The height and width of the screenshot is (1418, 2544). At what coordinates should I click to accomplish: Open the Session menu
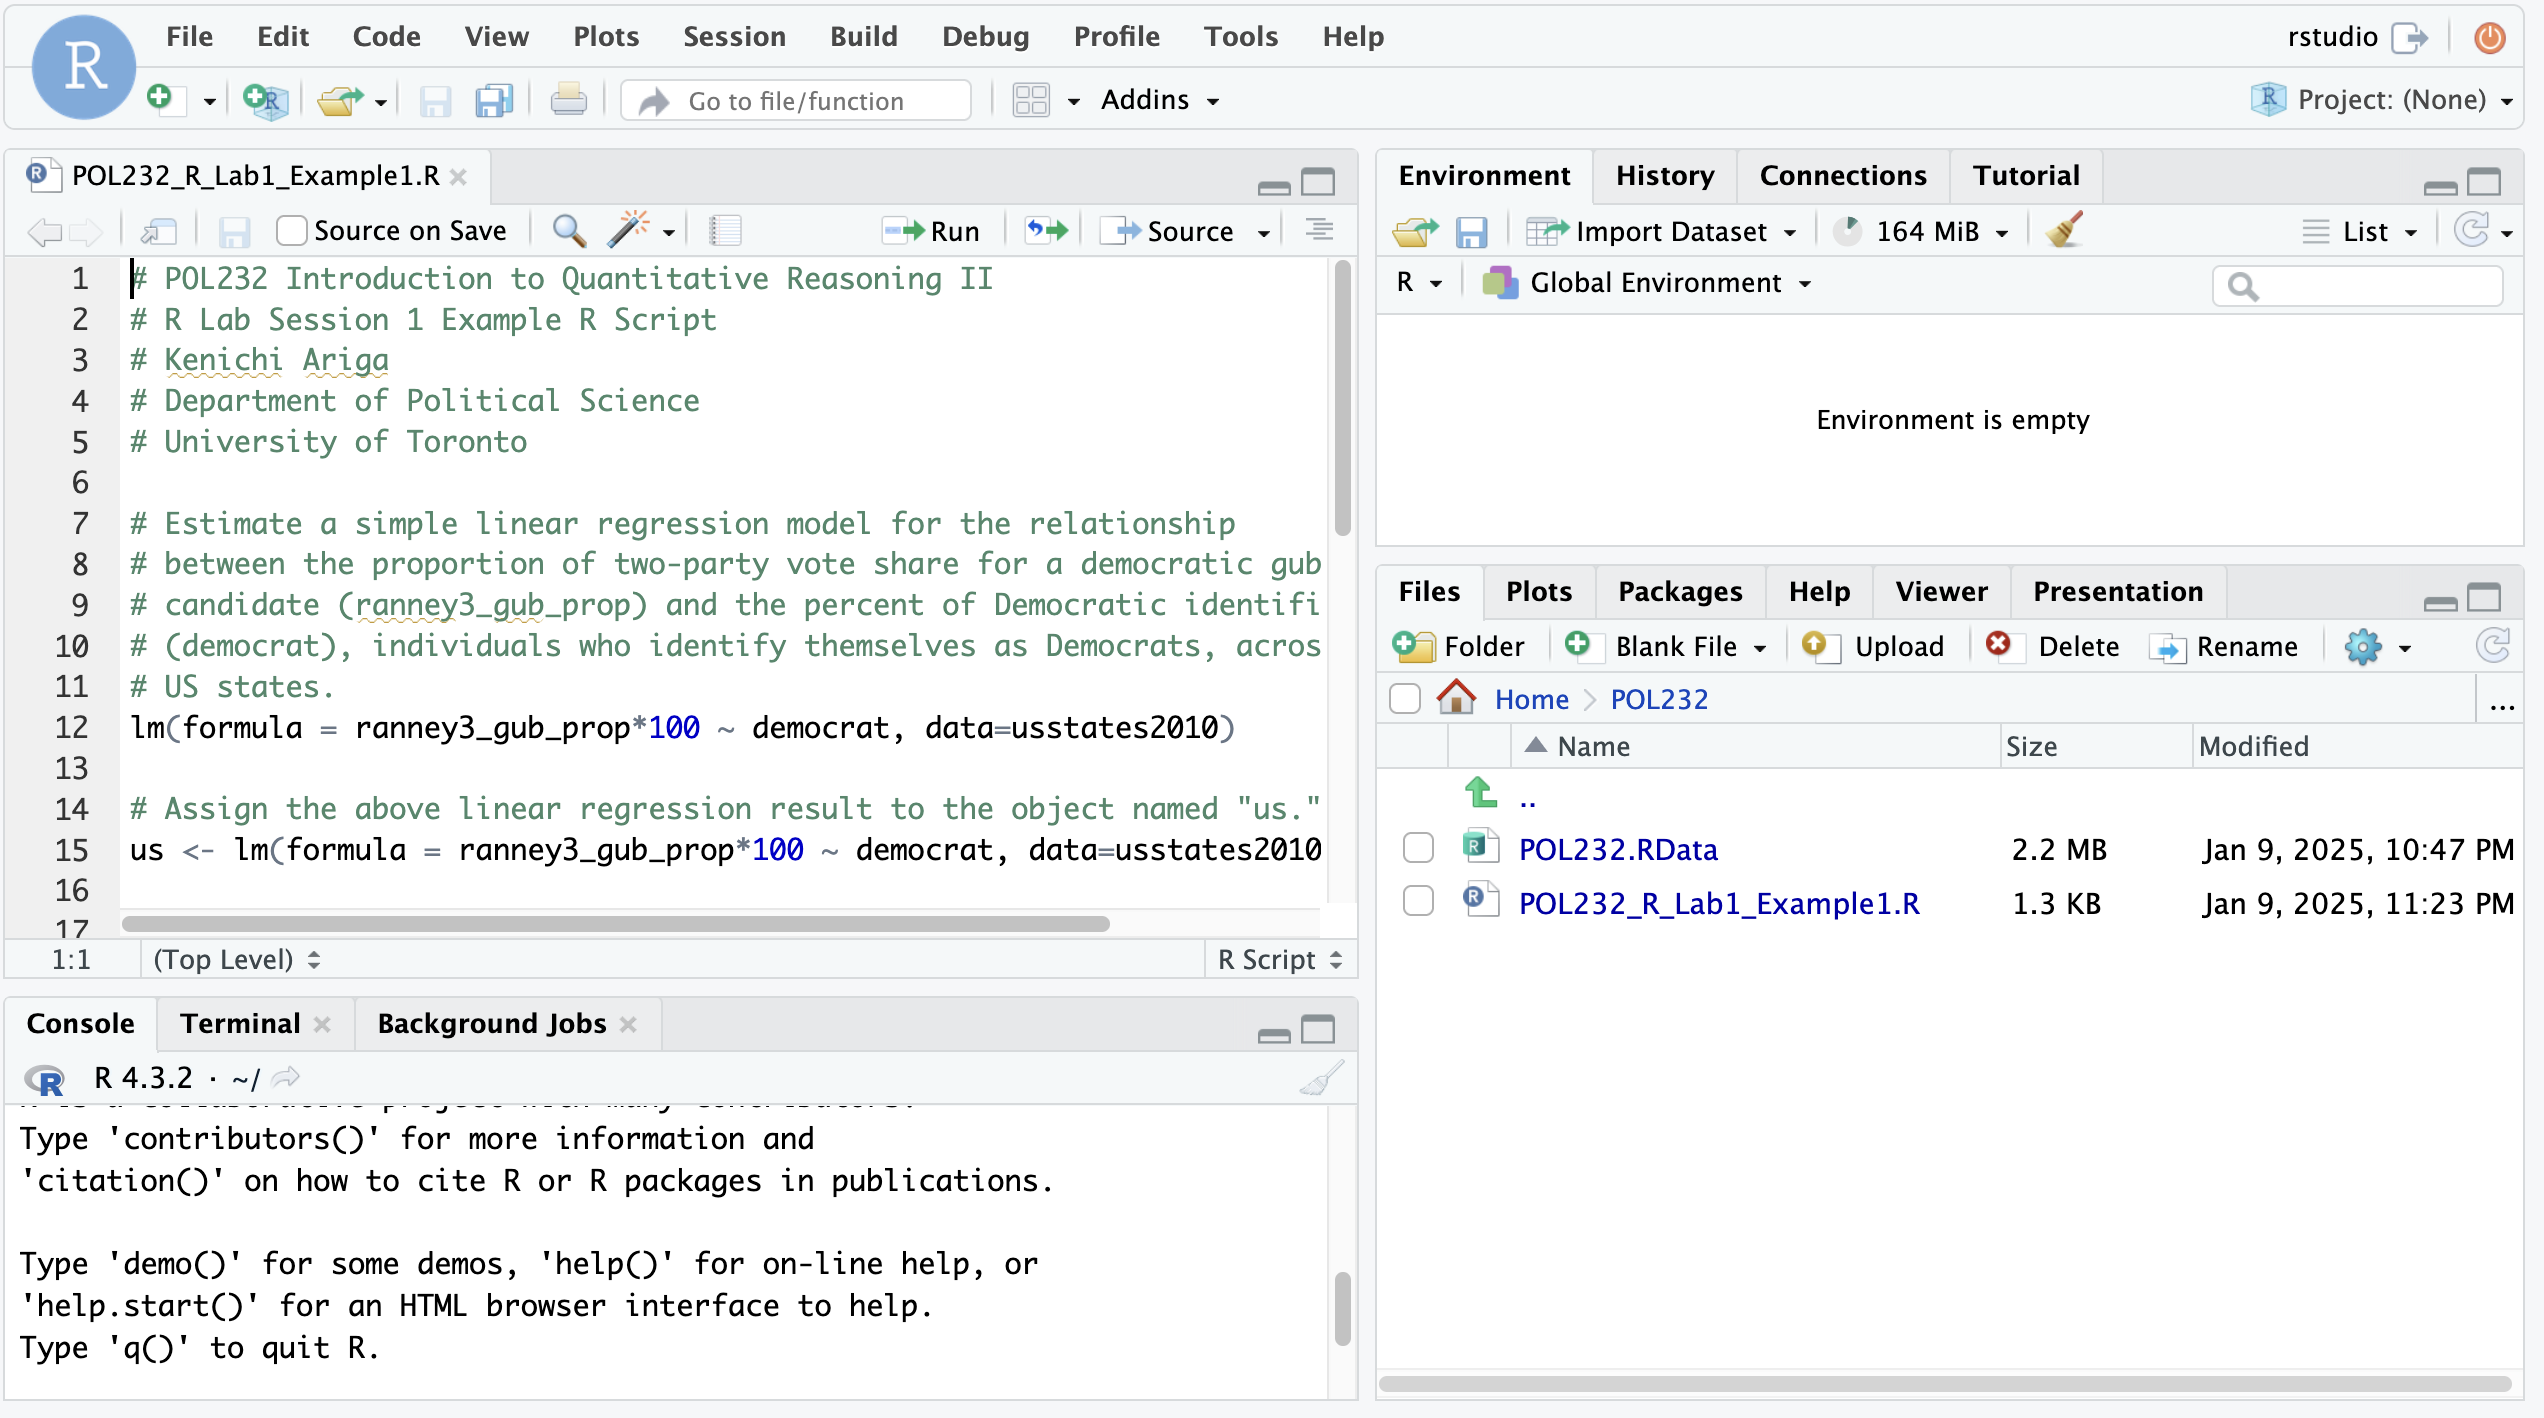(x=734, y=37)
